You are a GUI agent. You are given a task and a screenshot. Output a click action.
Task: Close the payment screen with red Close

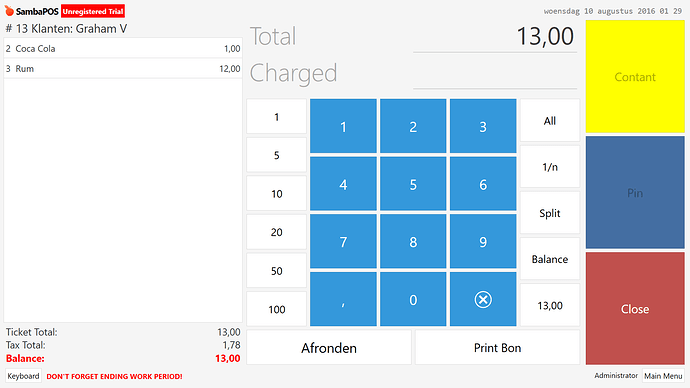click(x=635, y=309)
